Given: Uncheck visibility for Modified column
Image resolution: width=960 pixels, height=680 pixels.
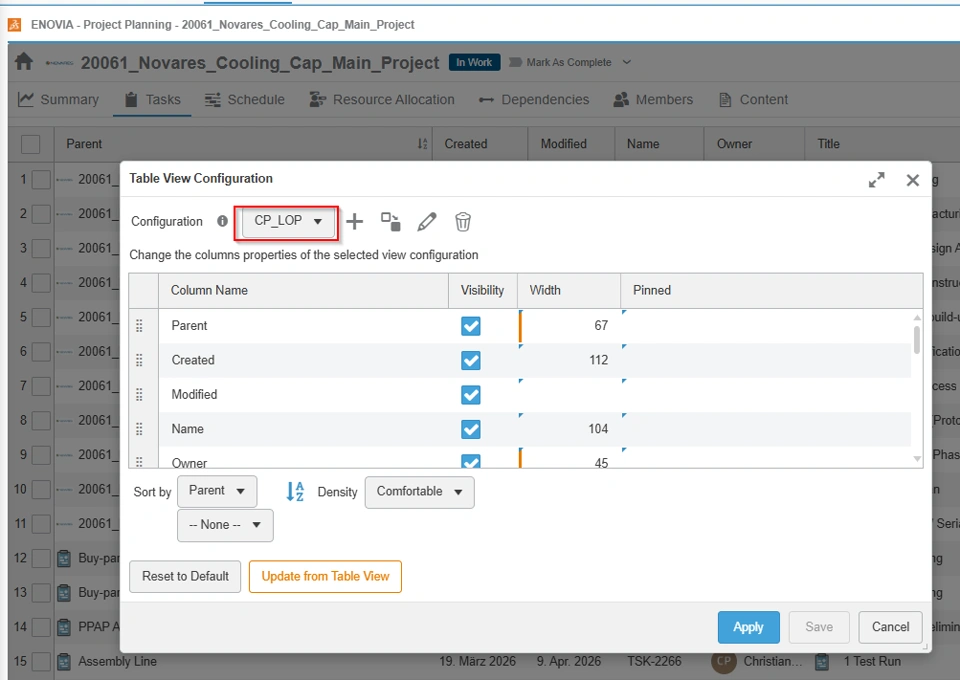Looking at the screenshot, I should 471,394.
